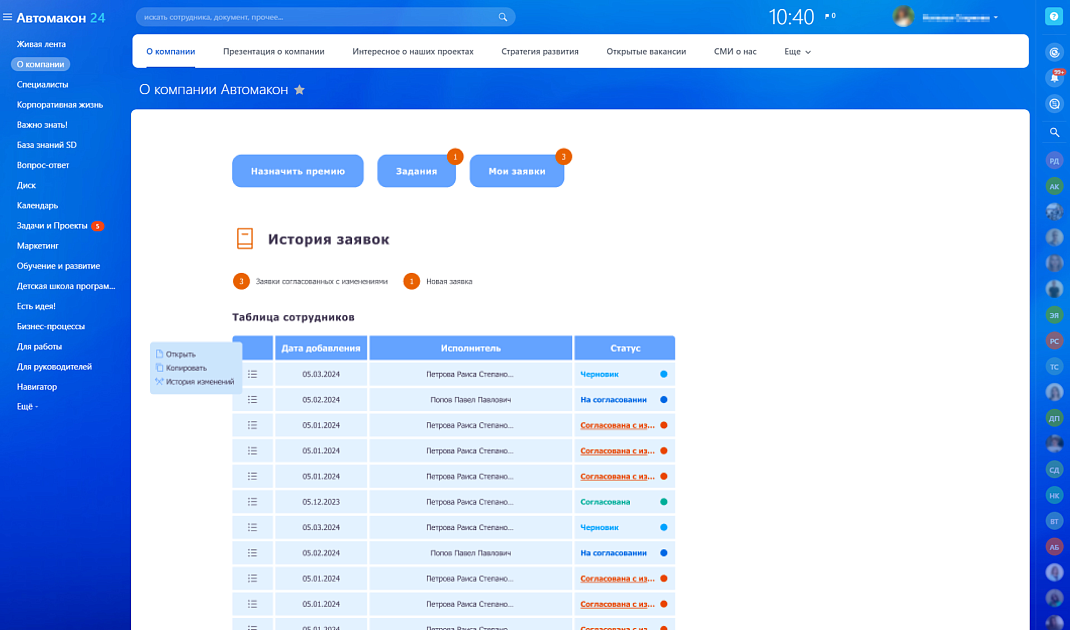The width and height of the screenshot is (1070, 630).
Task: Click the magnifier icon in top search bar
Action: tap(503, 17)
